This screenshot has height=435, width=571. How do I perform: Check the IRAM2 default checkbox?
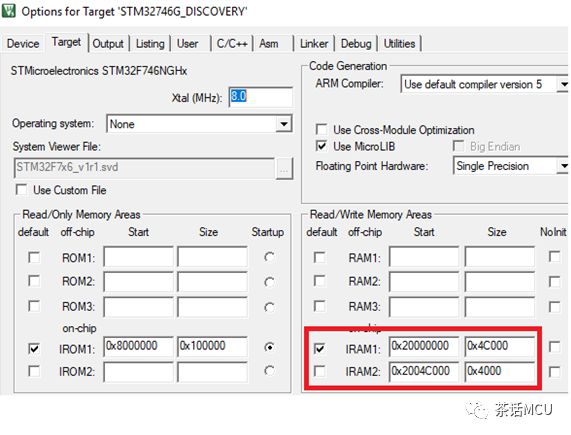(x=320, y=371)
